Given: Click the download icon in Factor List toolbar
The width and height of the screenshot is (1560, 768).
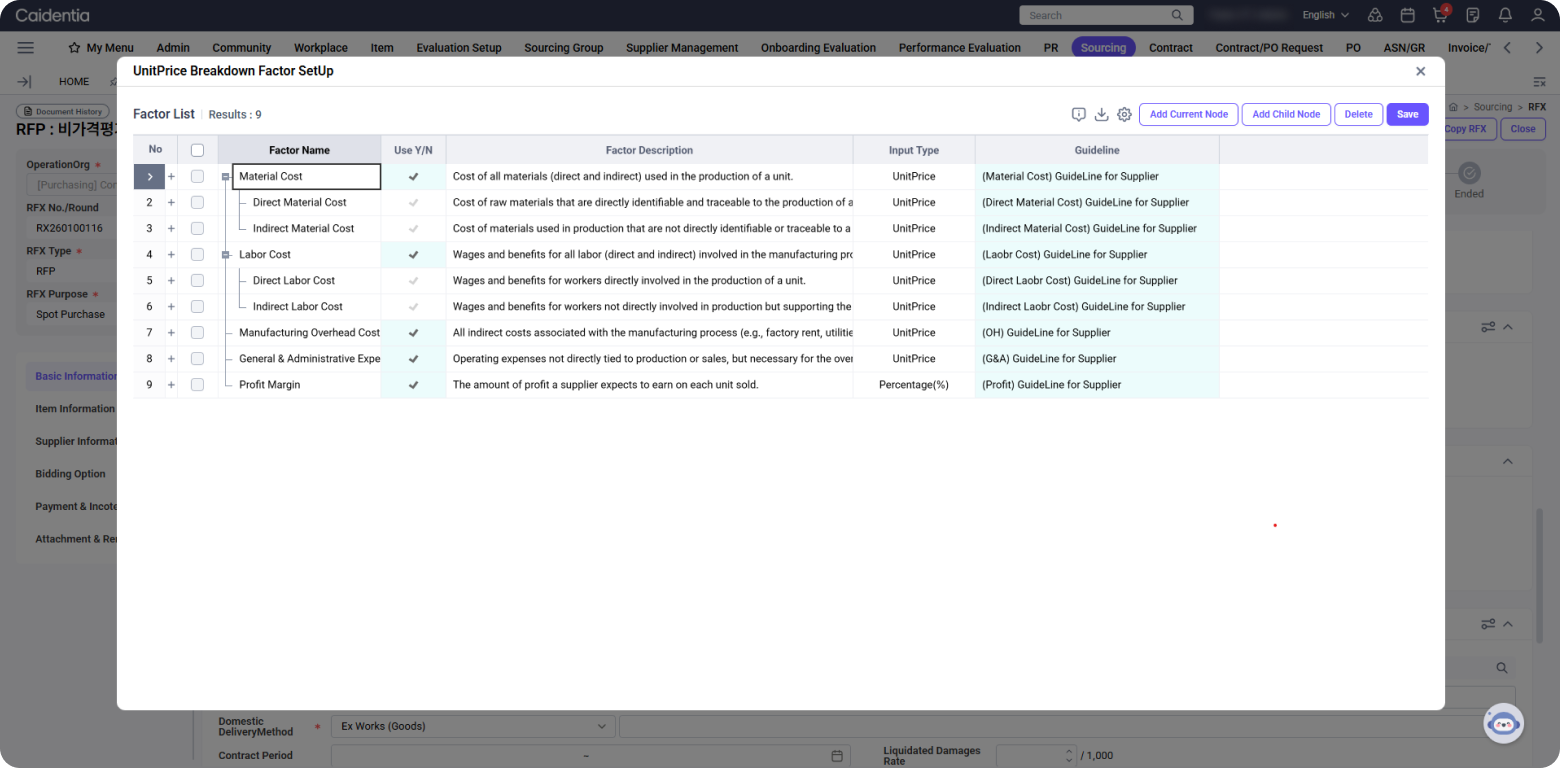Looking at the screenshot, I should click(1101, 115).
